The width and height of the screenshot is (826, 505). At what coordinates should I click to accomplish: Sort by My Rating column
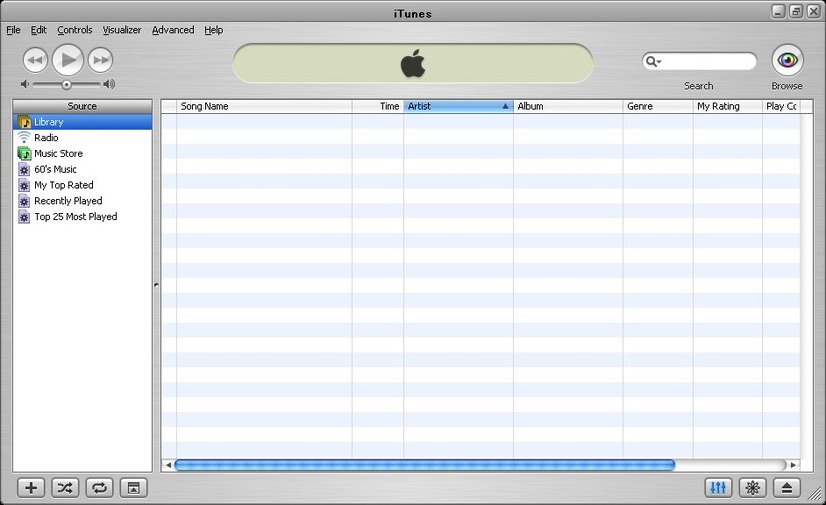point(727,106)
